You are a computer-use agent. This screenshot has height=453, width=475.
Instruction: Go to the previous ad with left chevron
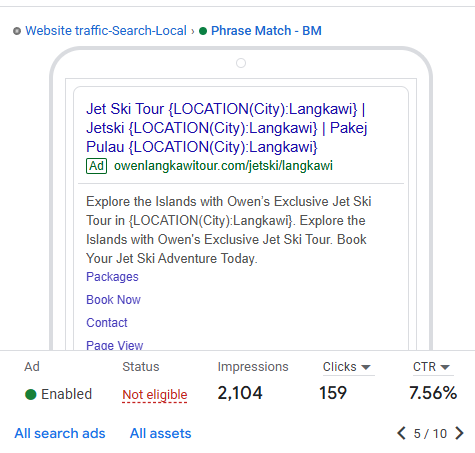coord(402,433)
